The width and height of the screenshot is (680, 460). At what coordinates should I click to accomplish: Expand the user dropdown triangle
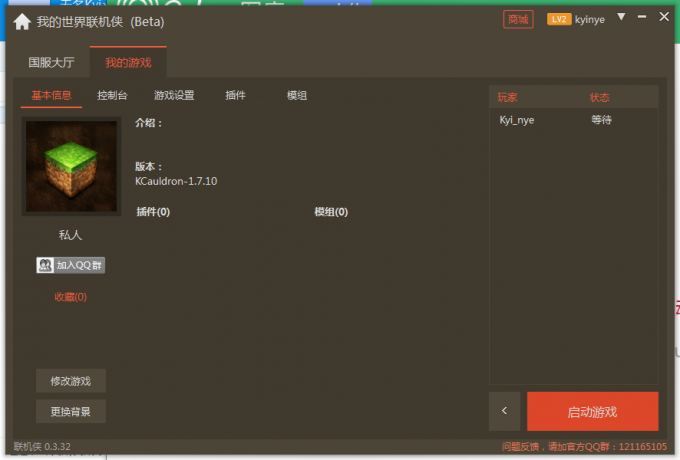(x=621, y=17)
